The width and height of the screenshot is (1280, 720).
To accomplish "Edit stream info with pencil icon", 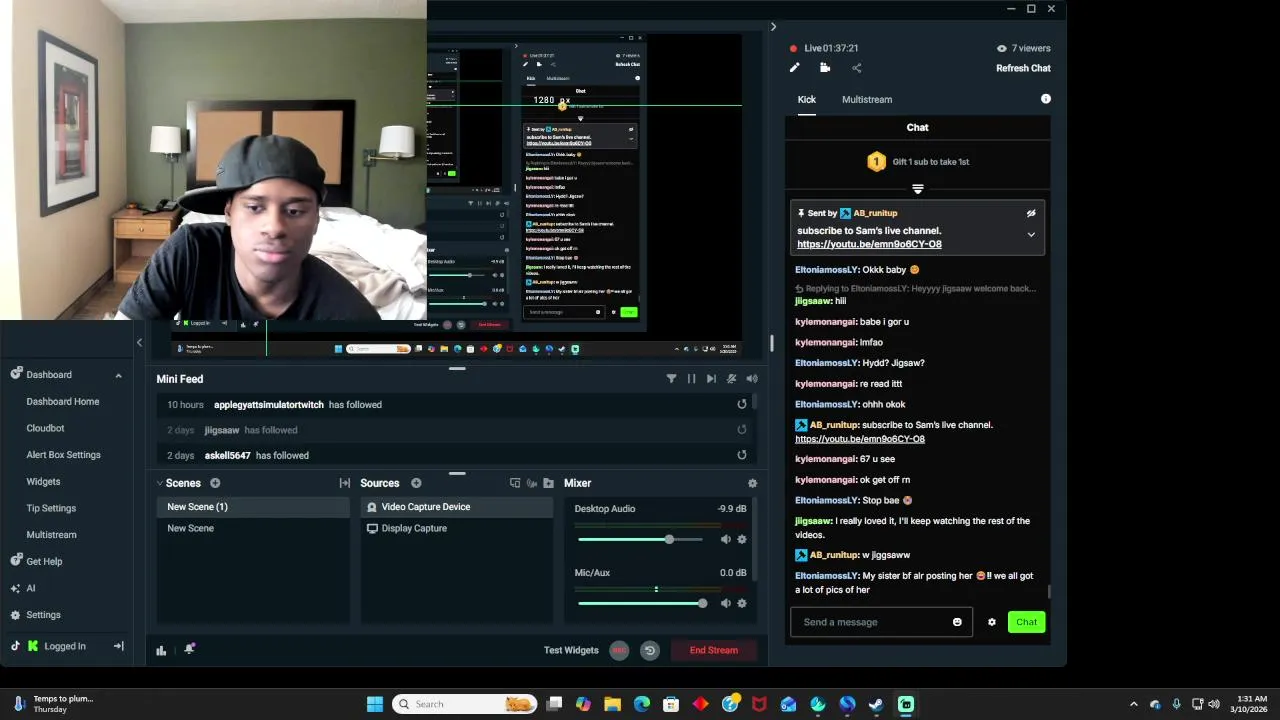I will tap(795, 68).
